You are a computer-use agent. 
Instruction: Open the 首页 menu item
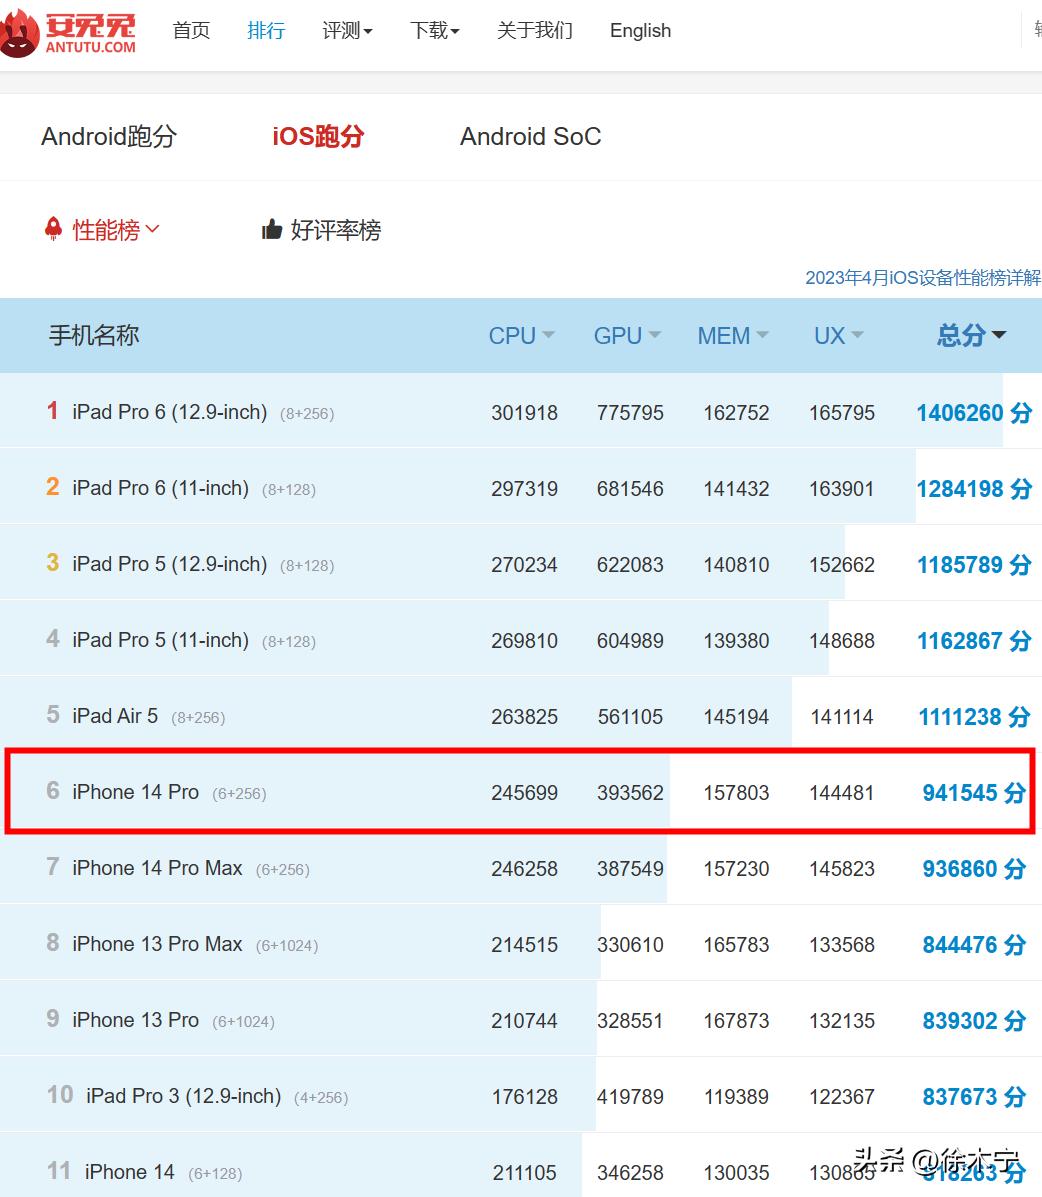point(191,31)
